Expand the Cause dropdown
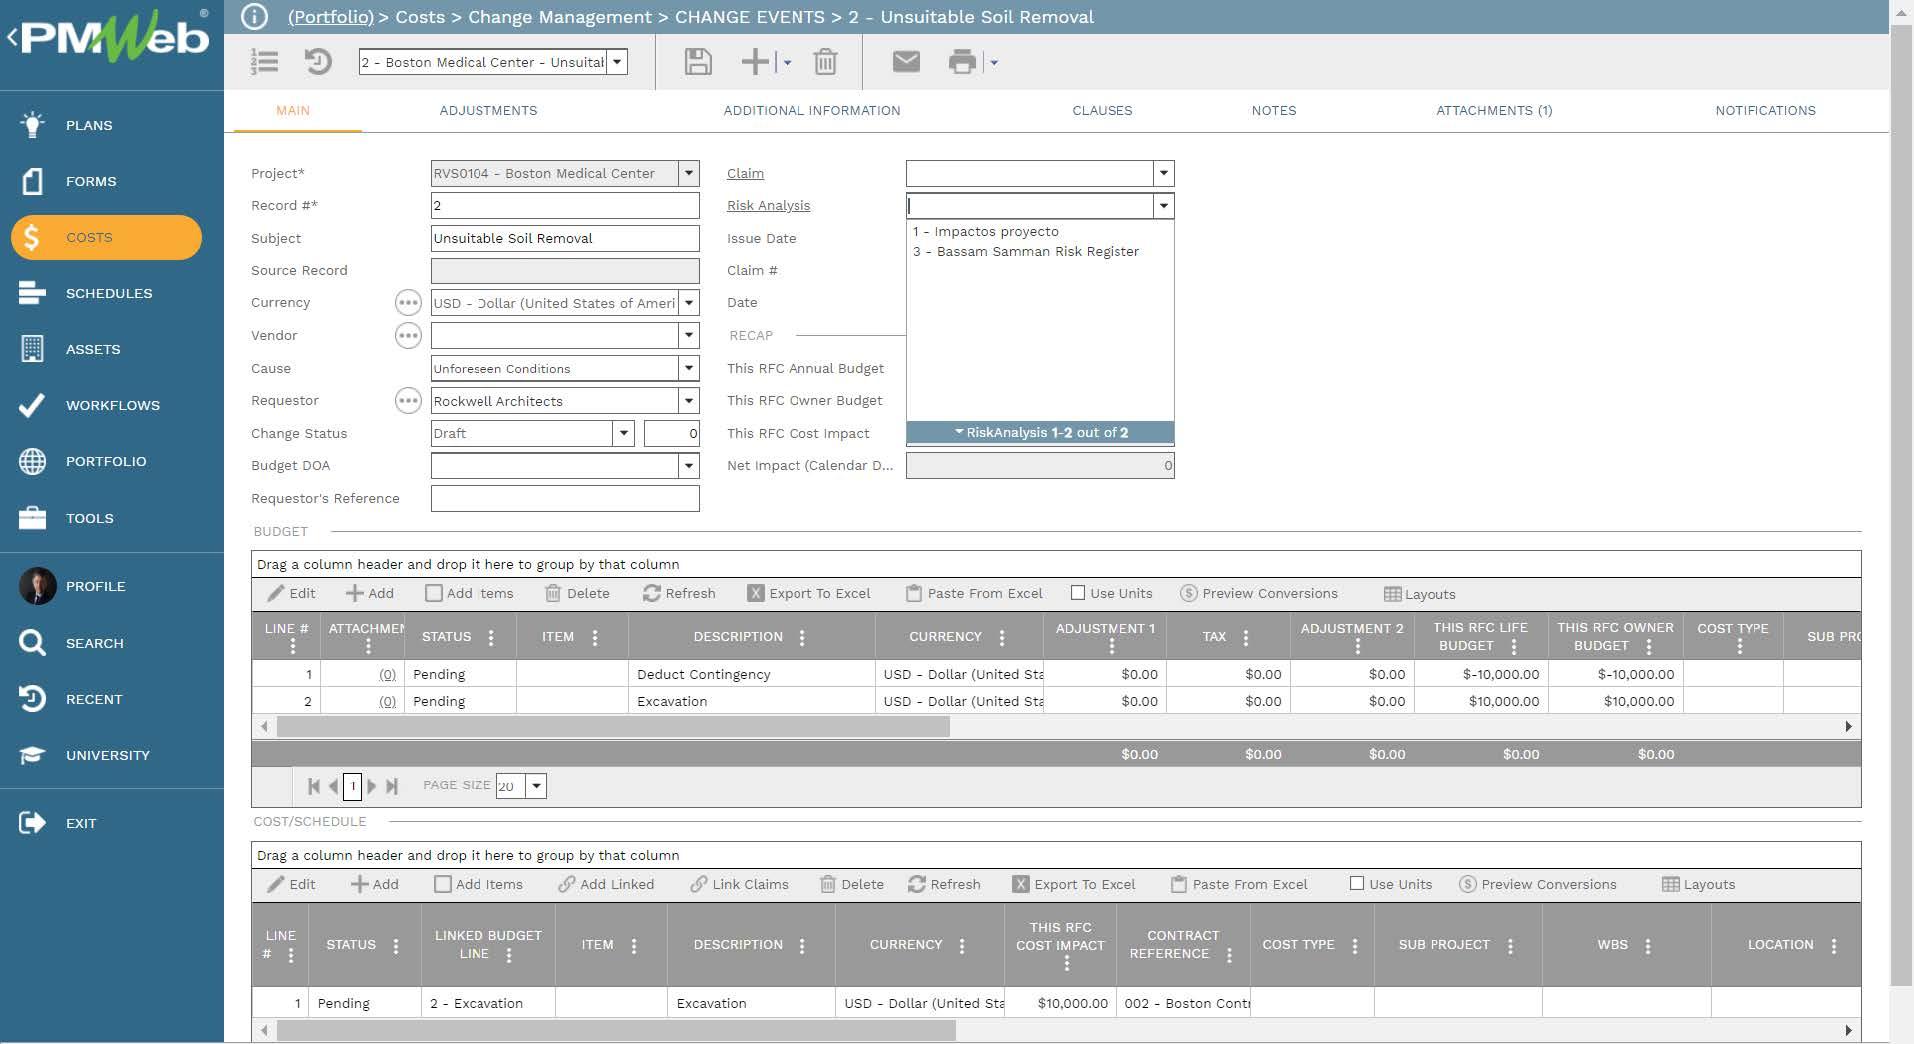Viewport: 1914px width, 1044px height. point(688,368)
